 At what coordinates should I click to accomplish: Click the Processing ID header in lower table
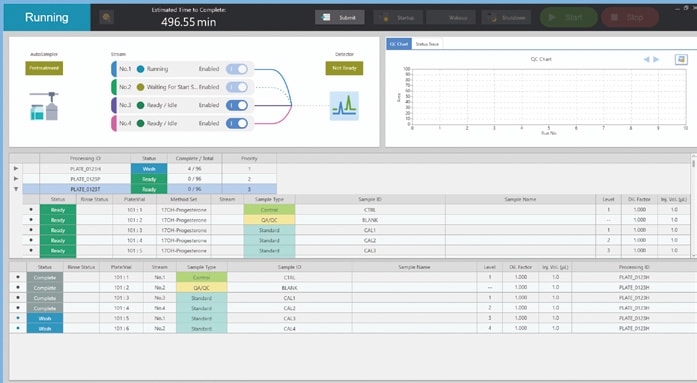[x=634, y=267]
